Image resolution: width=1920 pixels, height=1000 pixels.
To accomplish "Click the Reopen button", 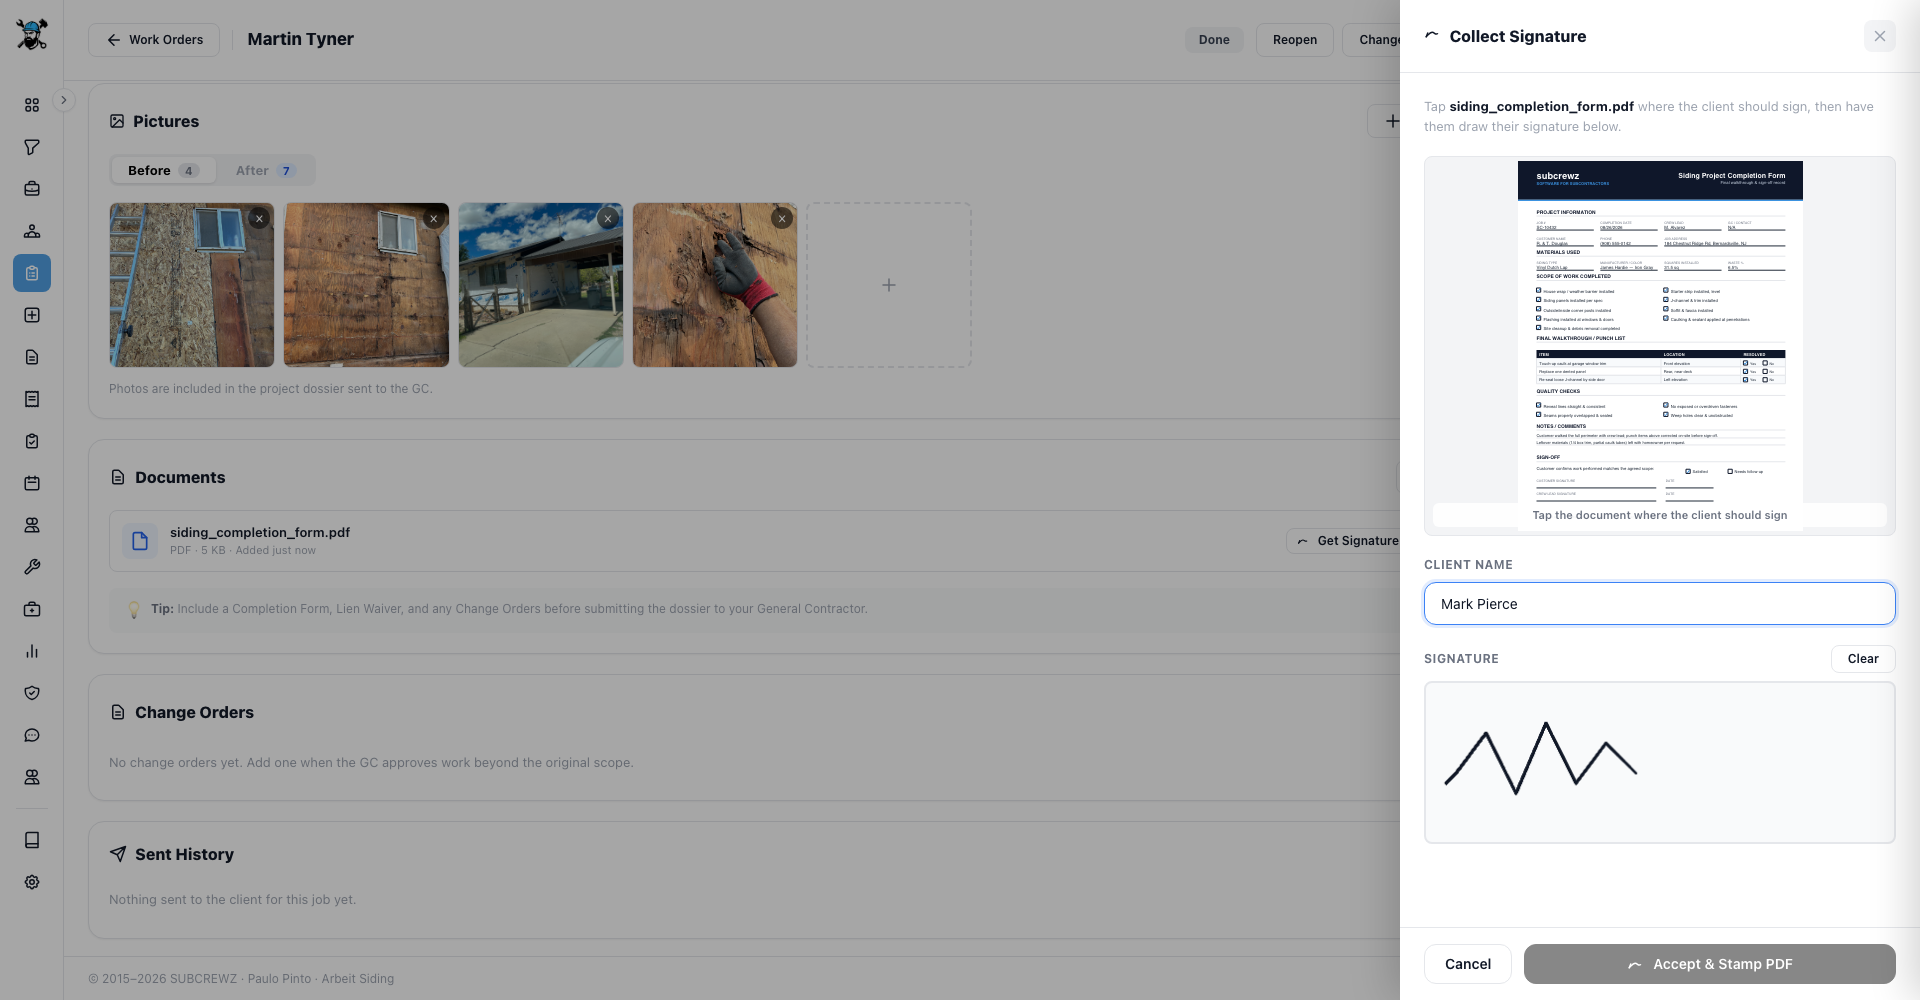I will coord(1295,40).
